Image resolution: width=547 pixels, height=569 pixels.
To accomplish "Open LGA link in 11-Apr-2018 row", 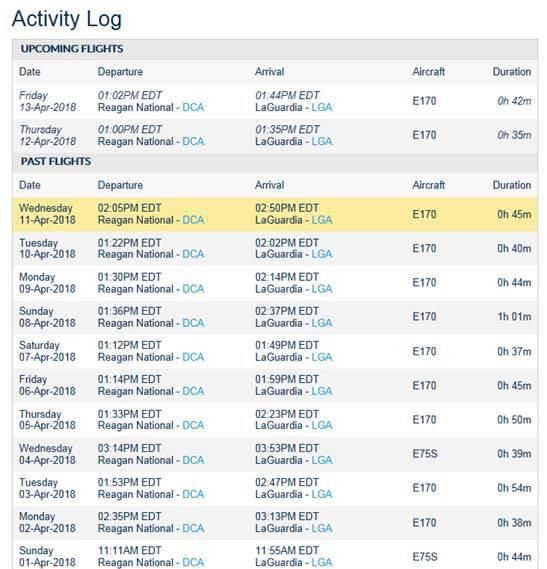I will [322, 220].
